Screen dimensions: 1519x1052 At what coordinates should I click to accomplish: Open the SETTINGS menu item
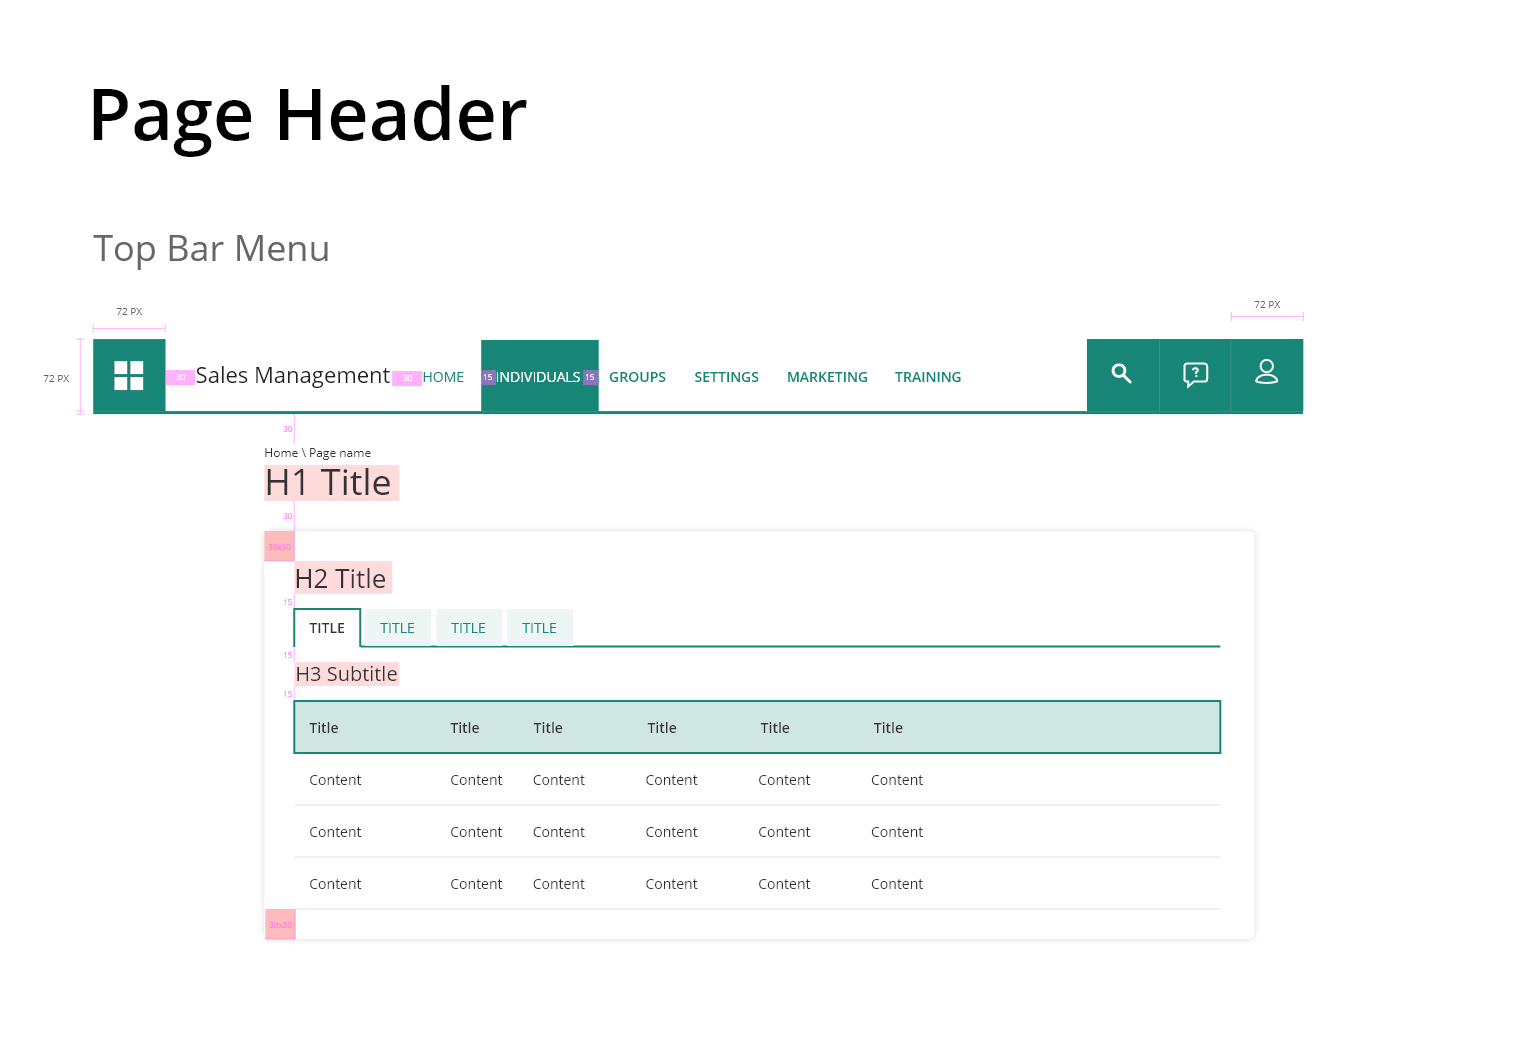pos(726,377)
